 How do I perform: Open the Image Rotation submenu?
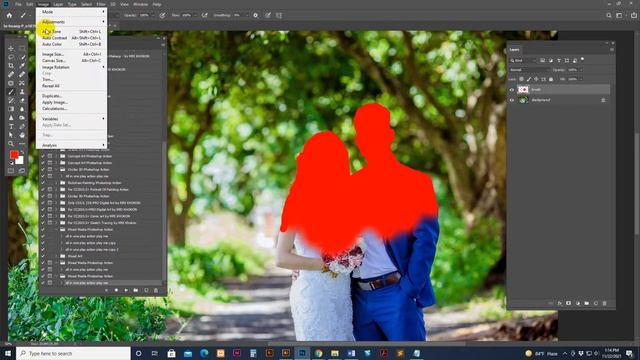coord(72,67)
